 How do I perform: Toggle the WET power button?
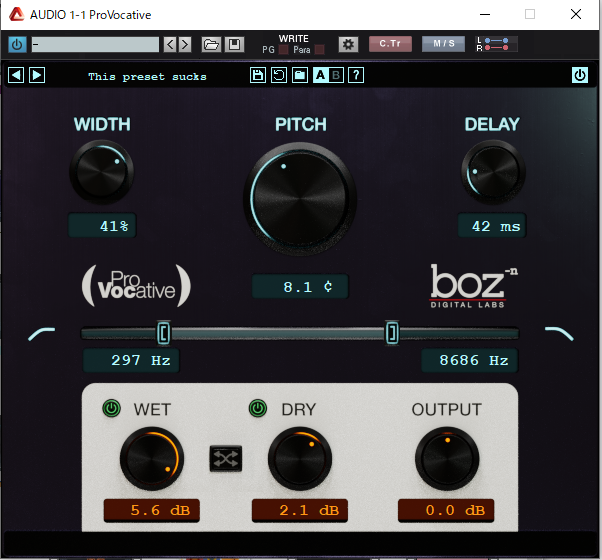coord(112,408)
